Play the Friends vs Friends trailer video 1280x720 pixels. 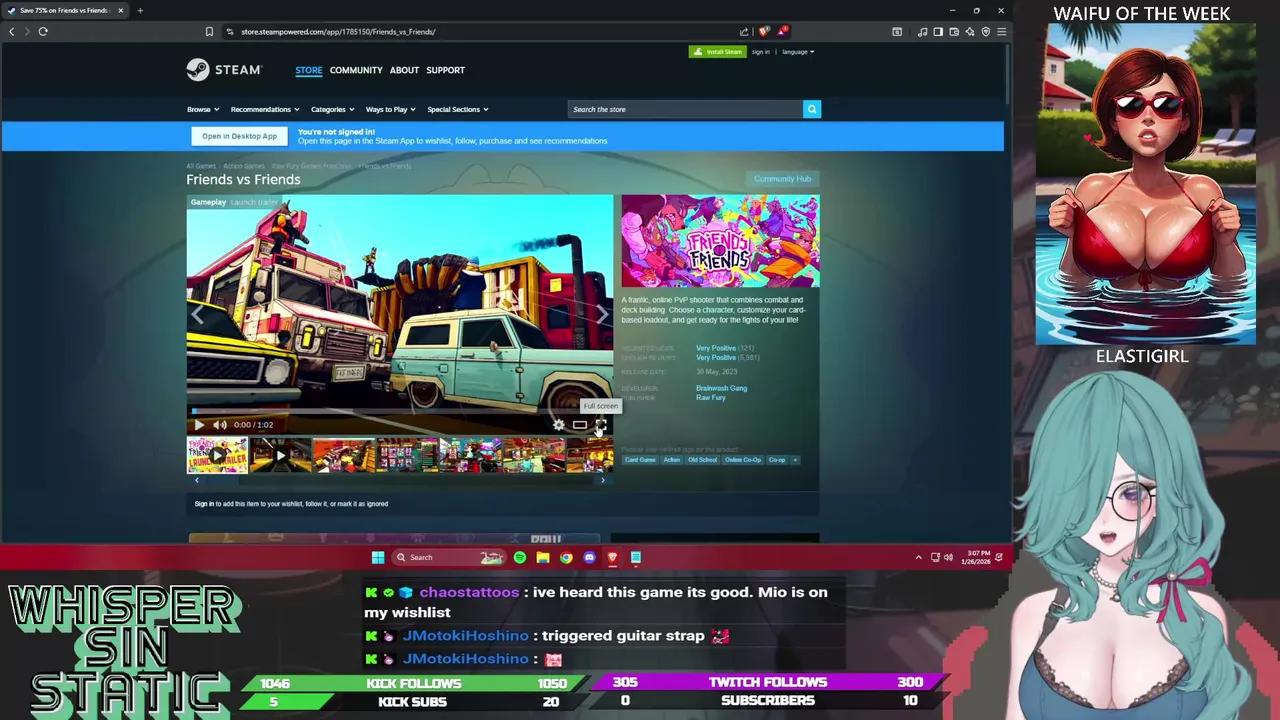tap(199, 424)
